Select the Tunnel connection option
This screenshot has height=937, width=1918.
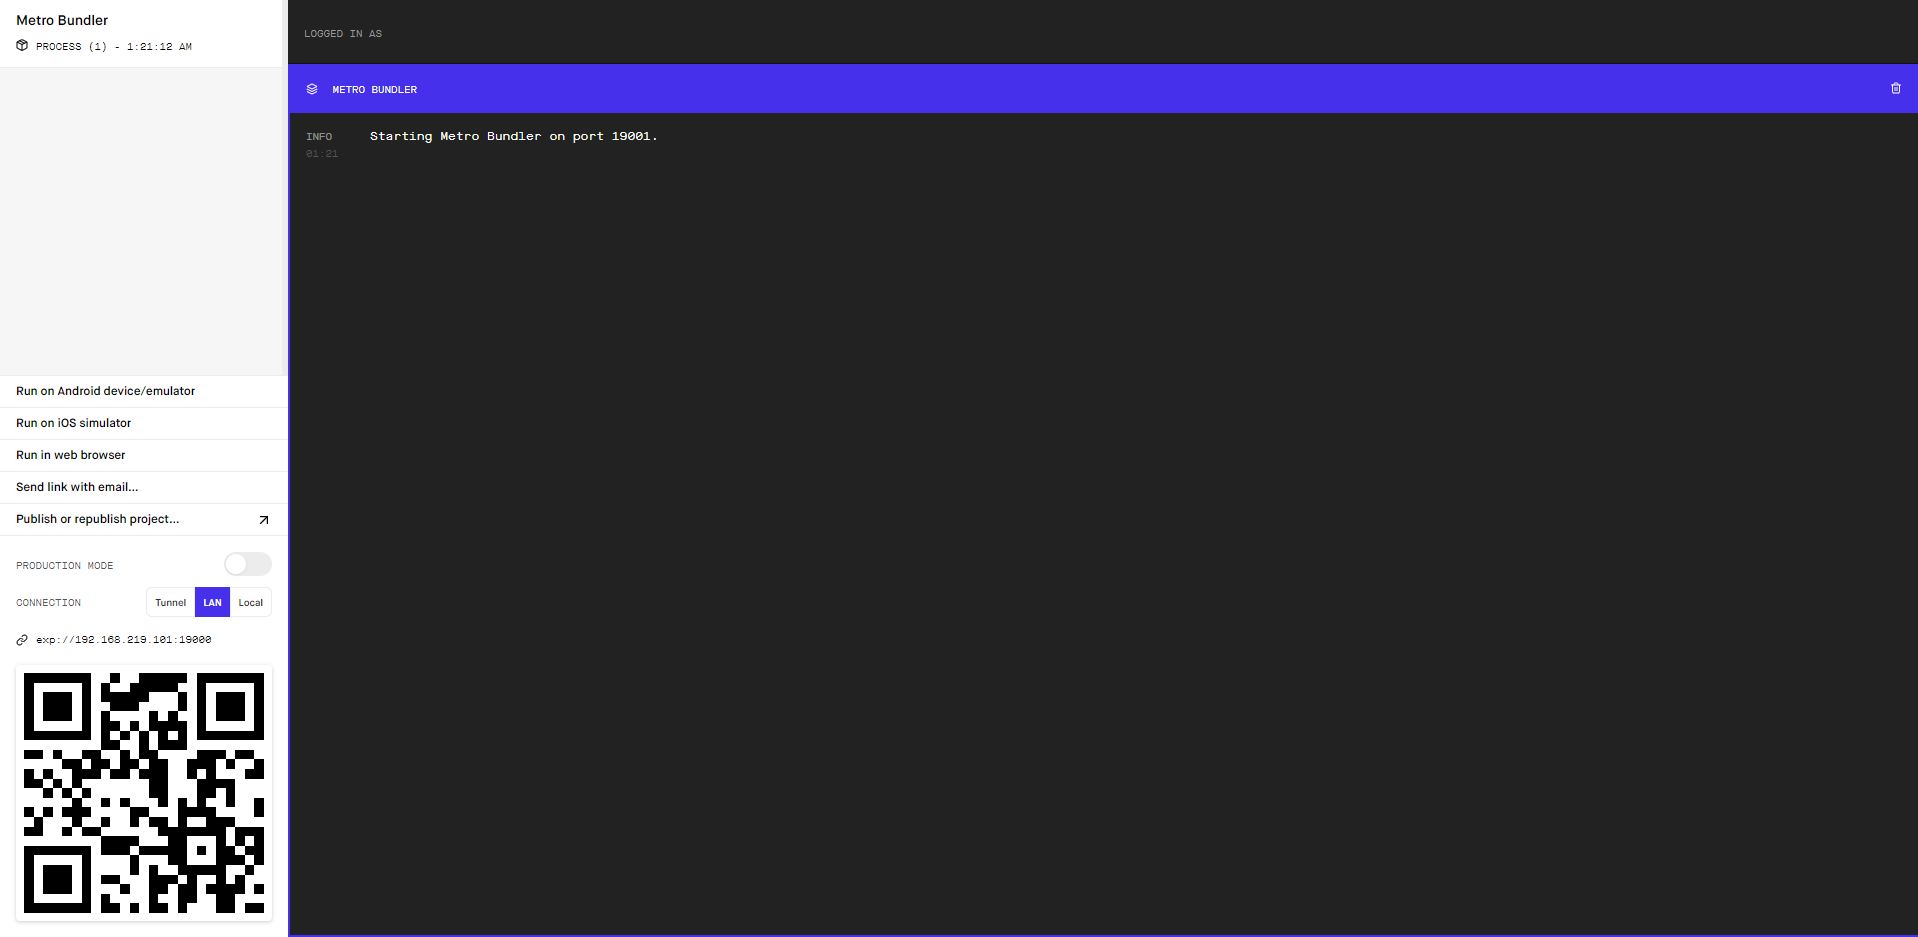(171, 602)
